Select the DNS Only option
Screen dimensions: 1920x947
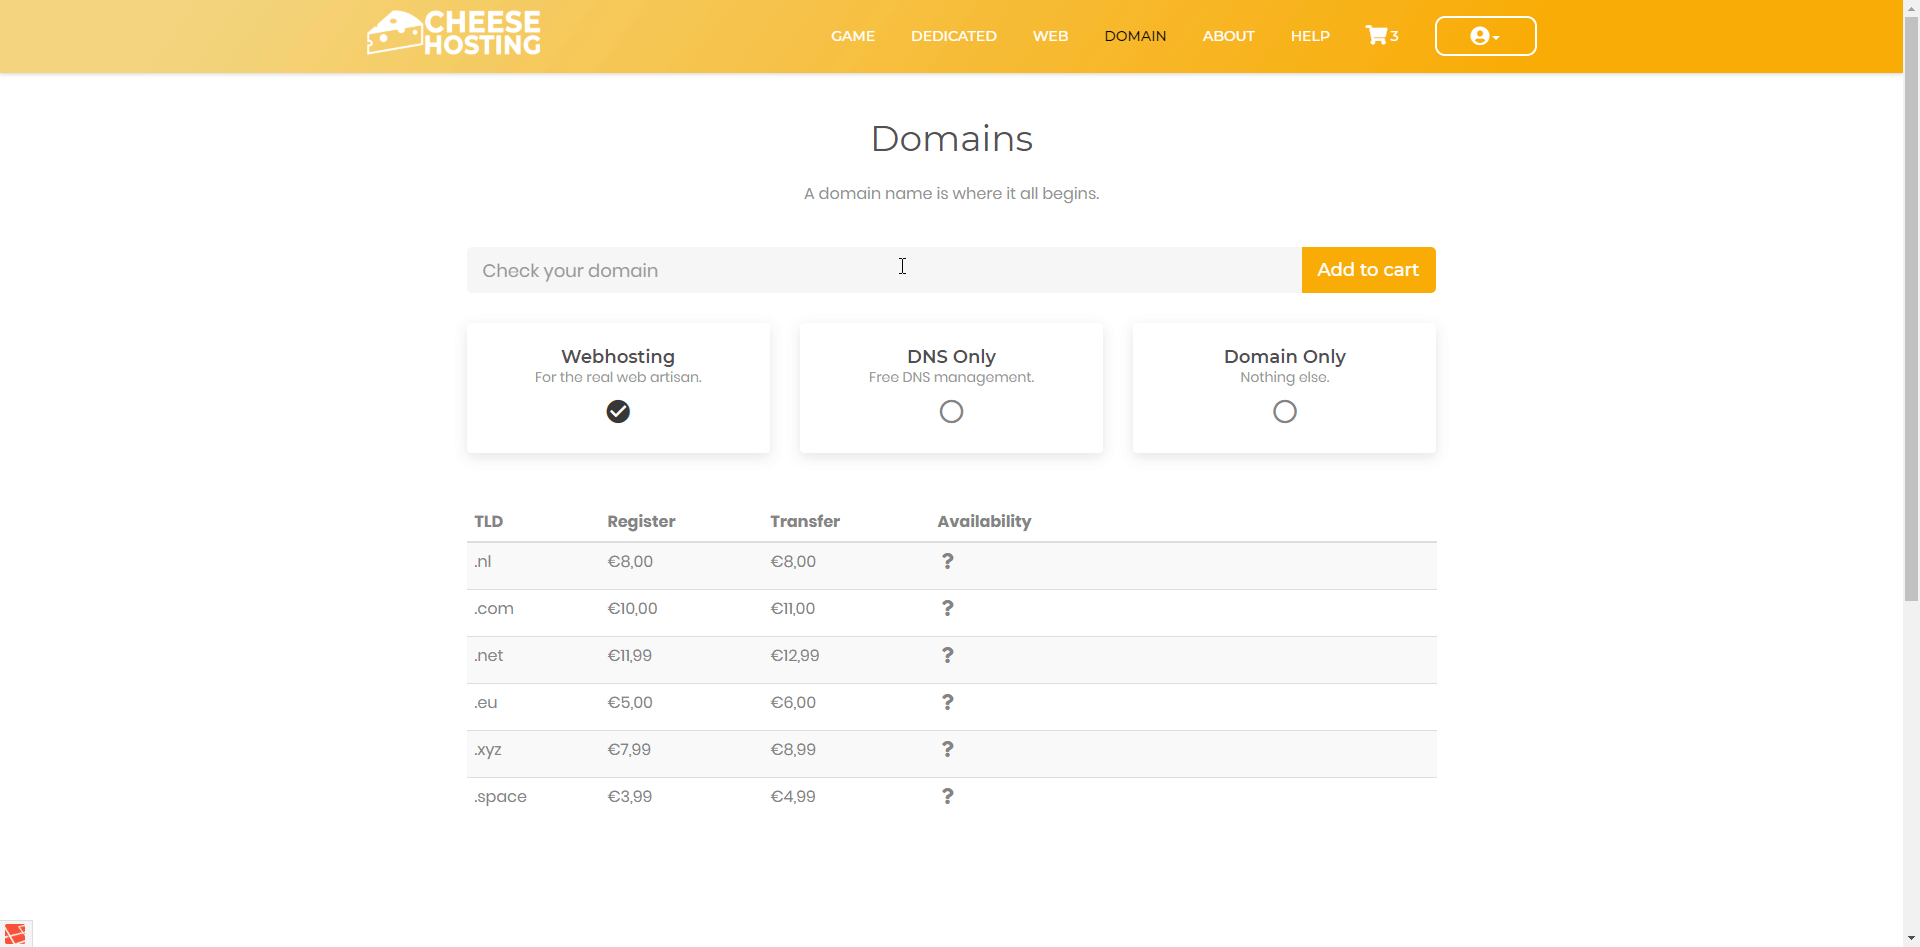(x=951, y=412)
